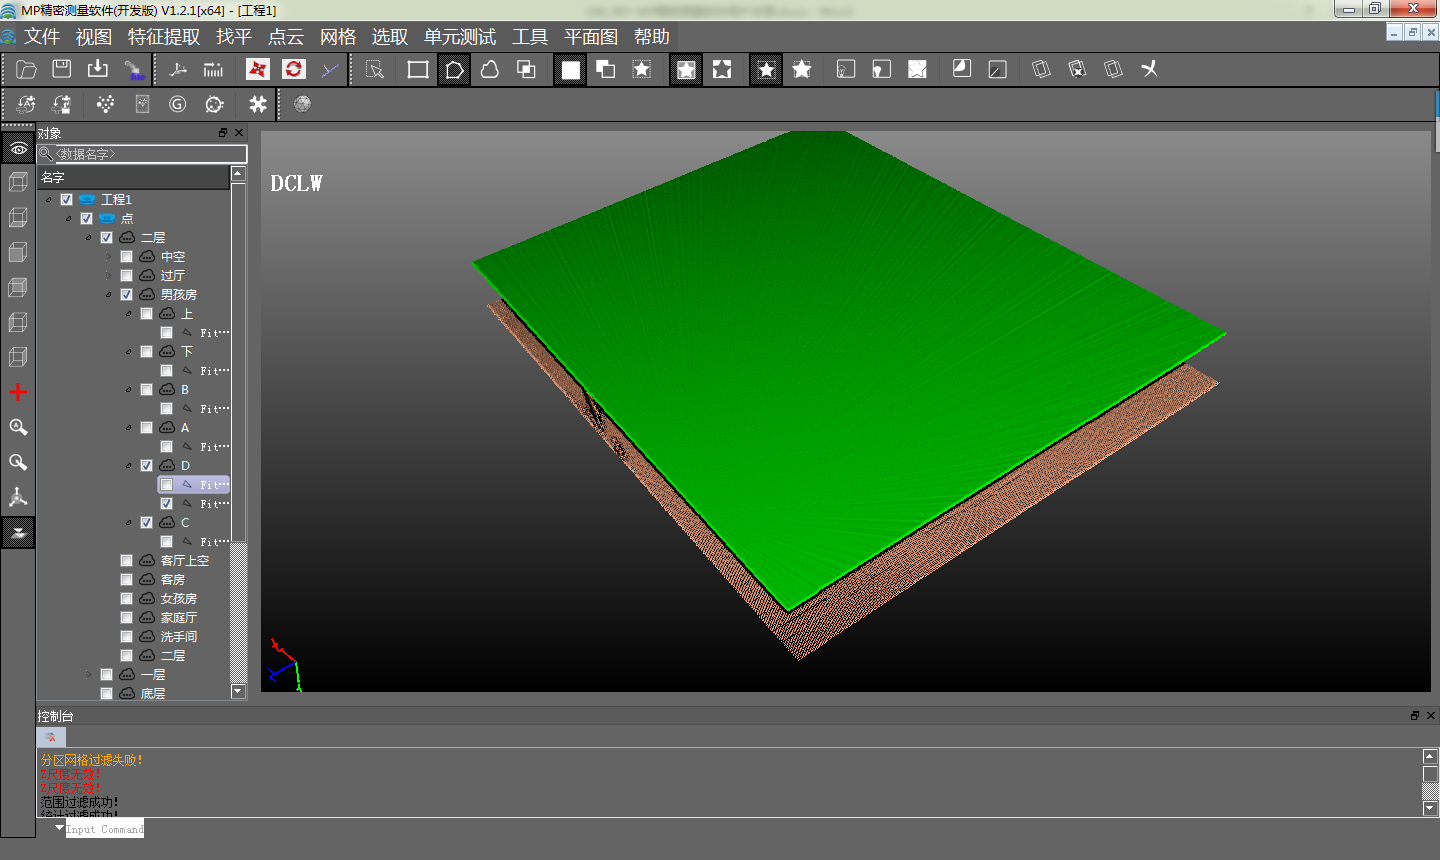Open the 点云 menu
The width and height of the screenshot is (1440, 860).
285,37
